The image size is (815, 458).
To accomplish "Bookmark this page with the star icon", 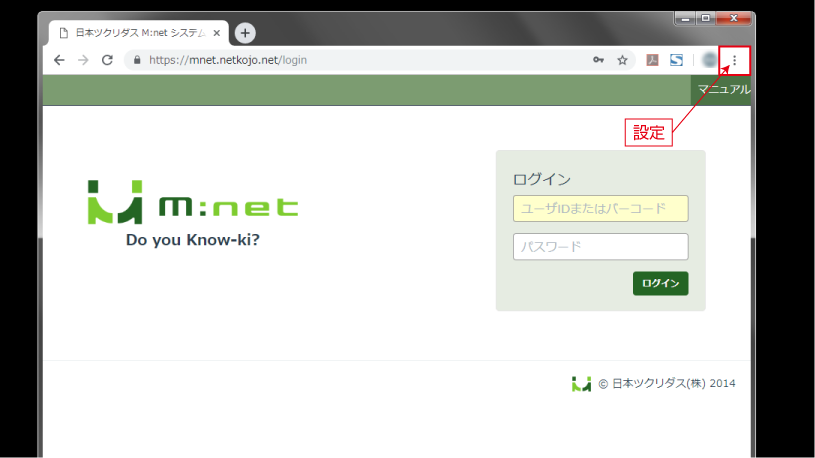I will [x=622, y=60].
